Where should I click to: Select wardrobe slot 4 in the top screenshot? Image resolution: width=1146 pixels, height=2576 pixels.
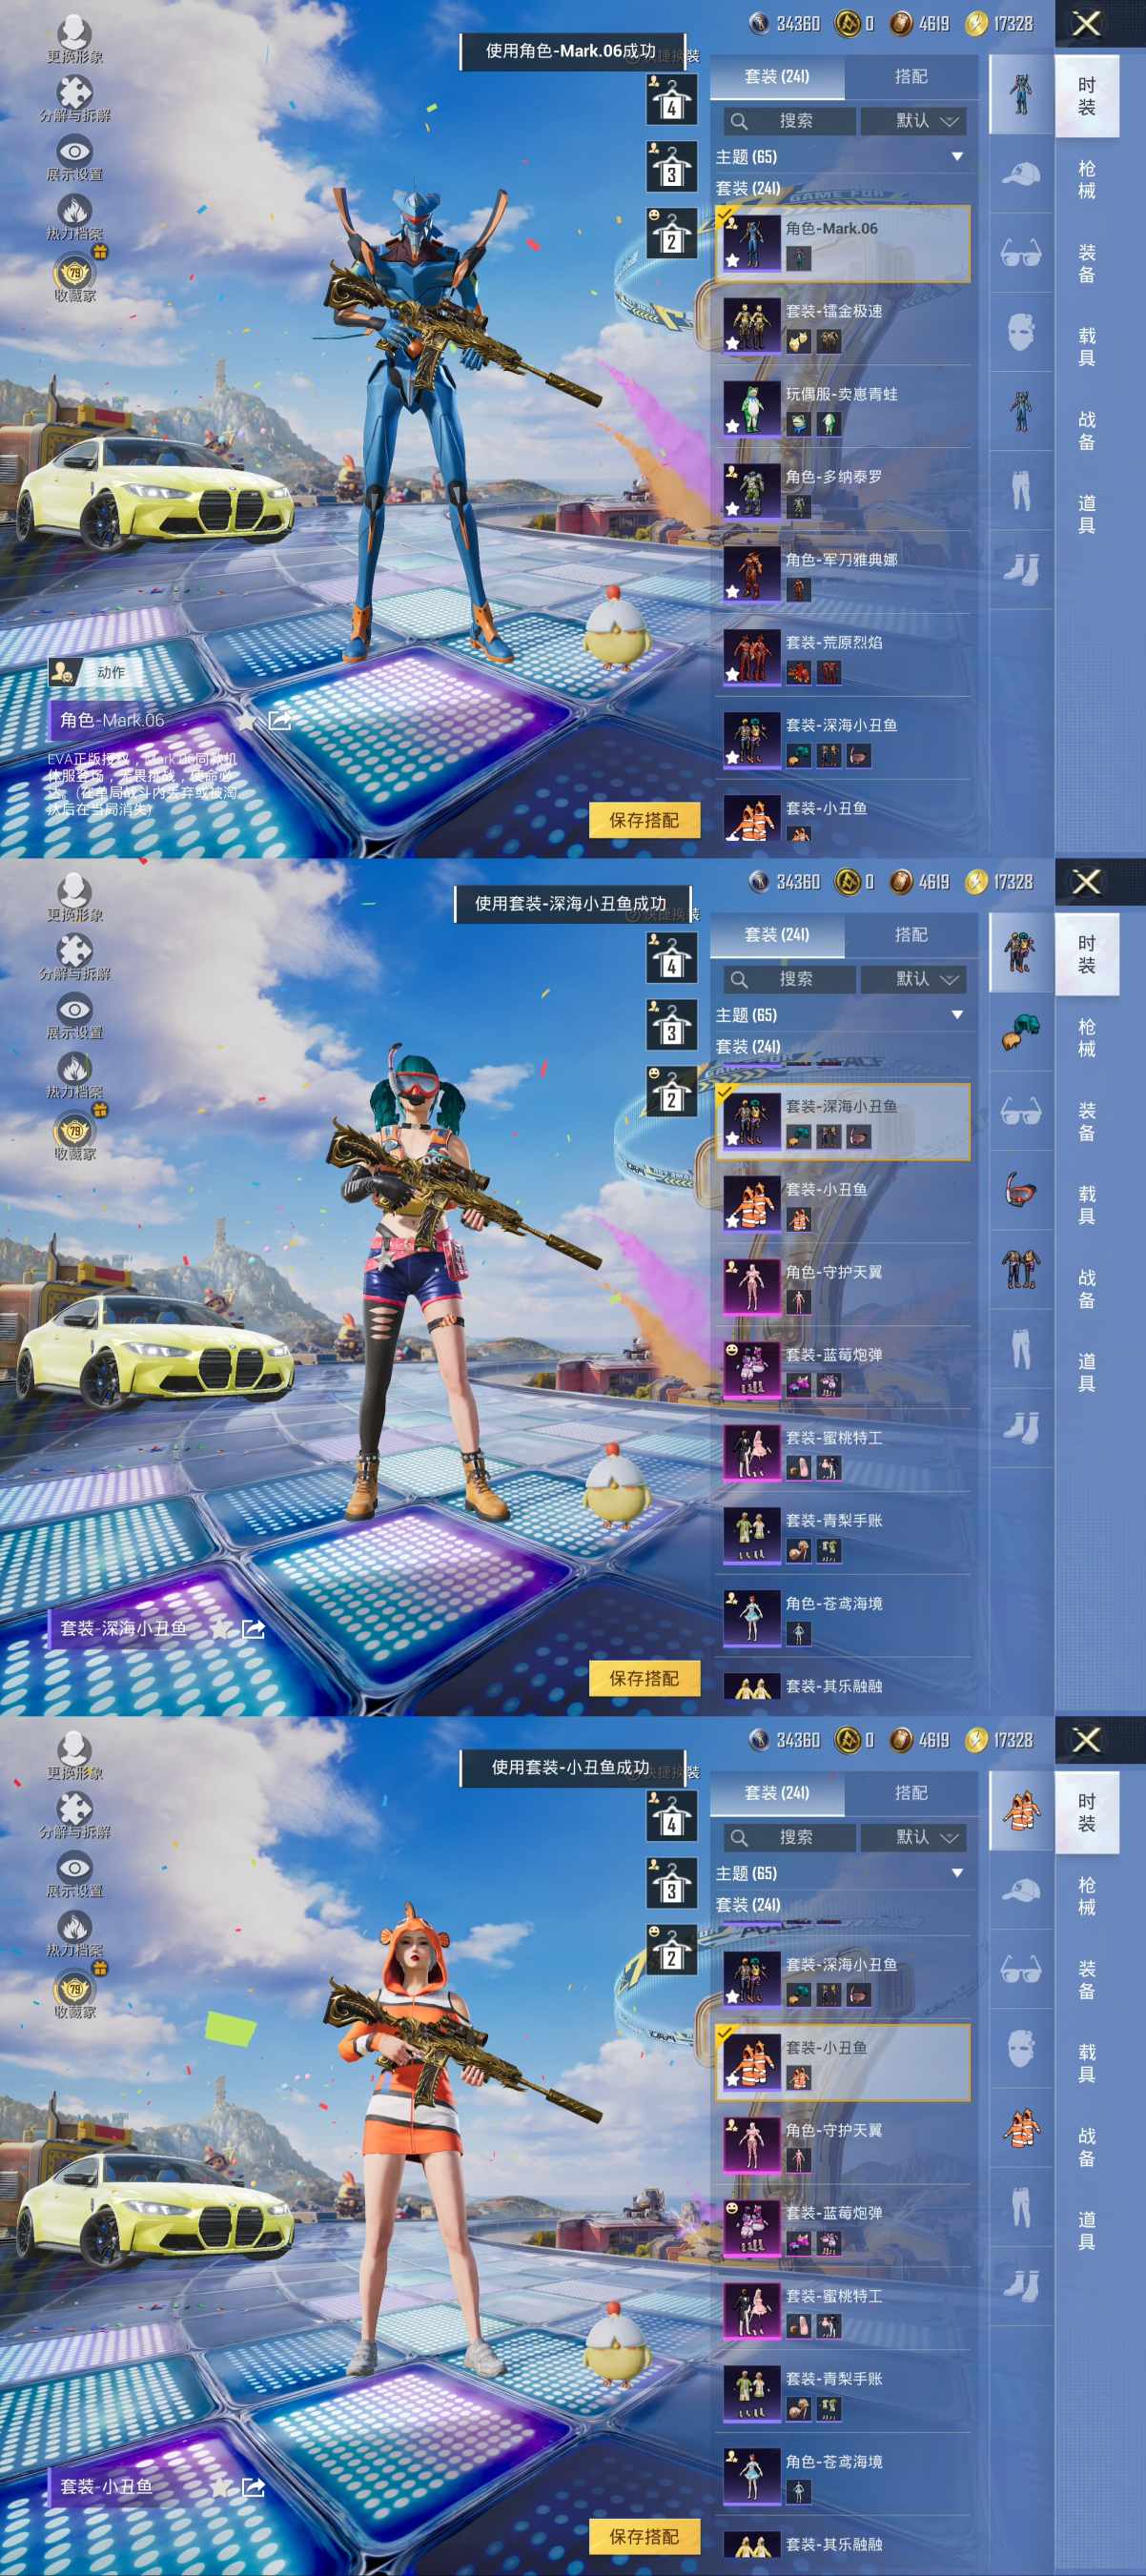click(x=671, y=99)
